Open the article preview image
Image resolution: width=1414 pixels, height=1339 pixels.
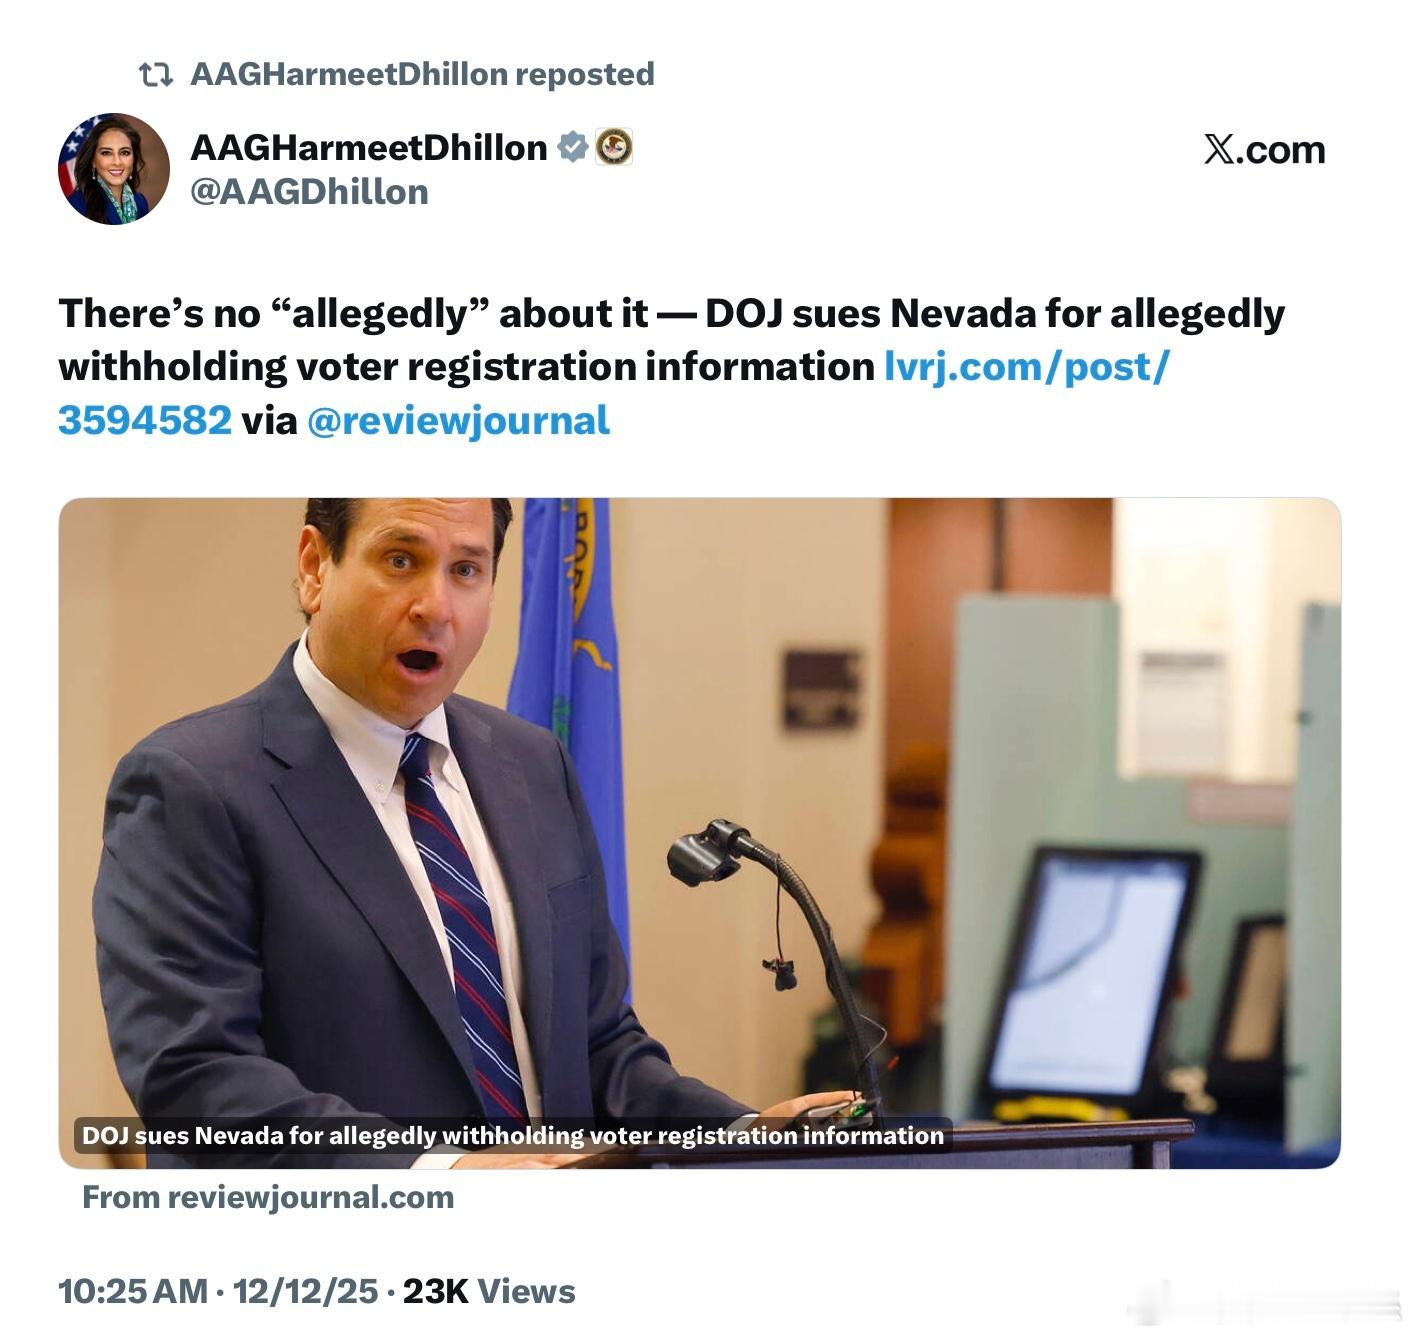(x=699, y=833)
